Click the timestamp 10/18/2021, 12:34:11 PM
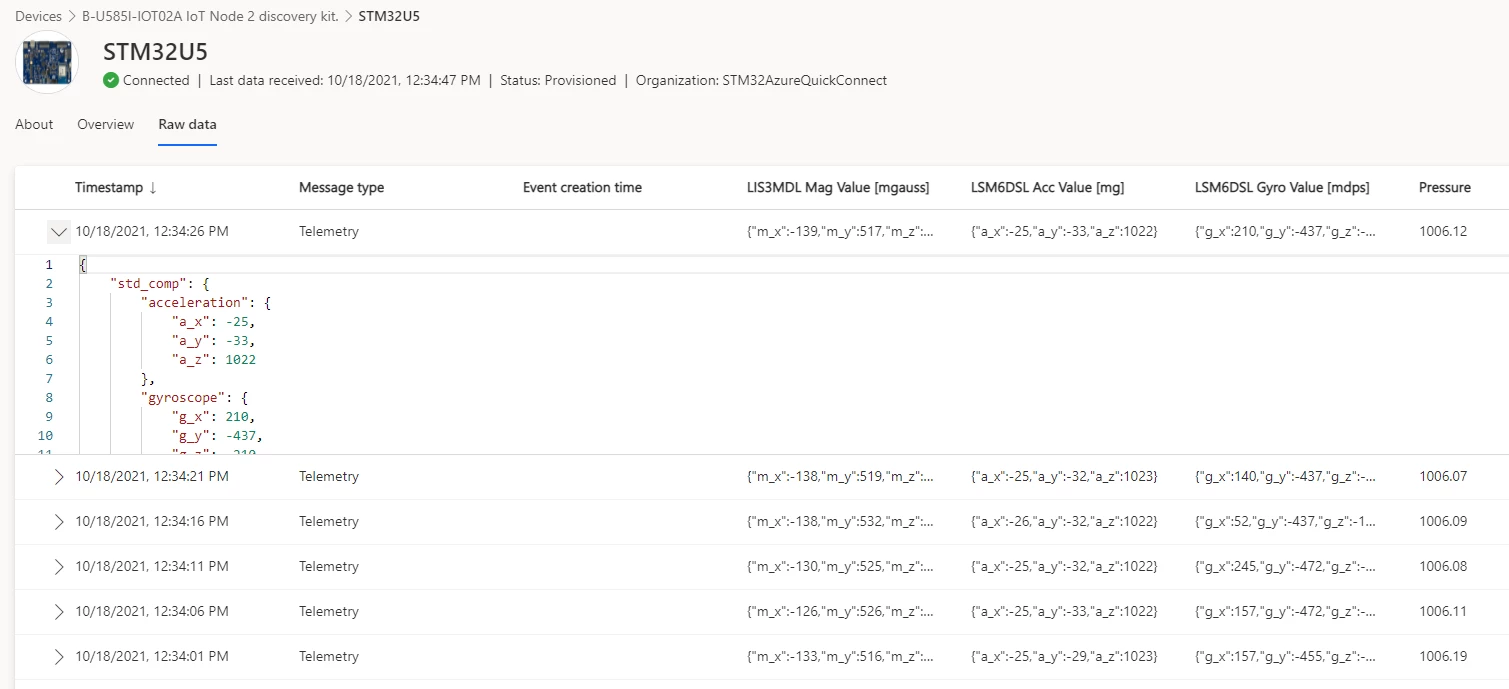Screen dimensions: 1509x689 point(152,567)
